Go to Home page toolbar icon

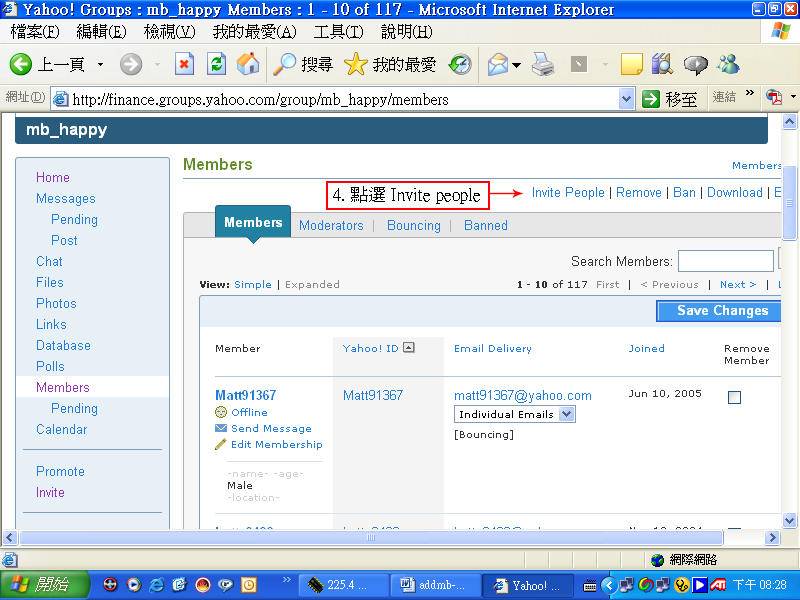(247, 65)
